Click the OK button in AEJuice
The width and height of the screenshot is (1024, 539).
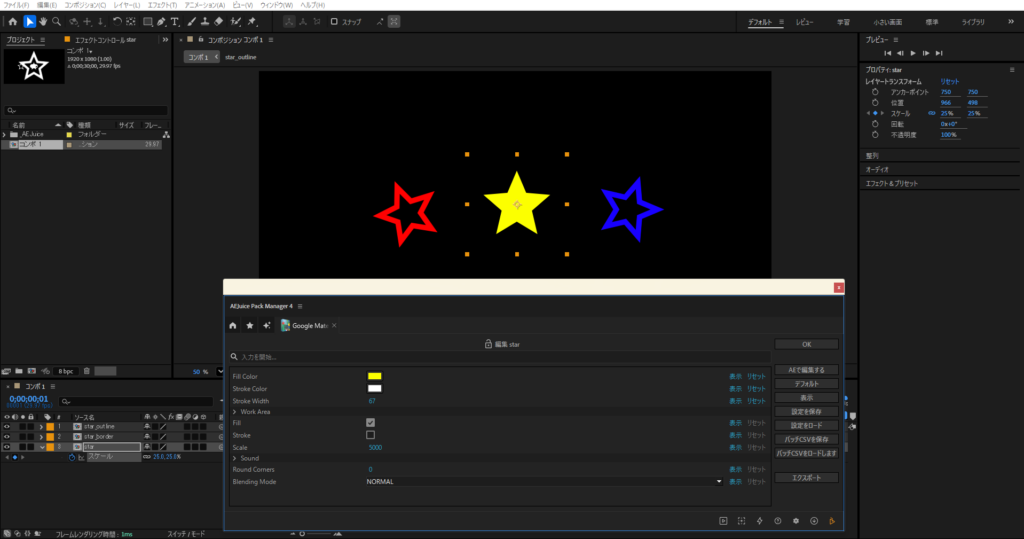click(806, 344)
